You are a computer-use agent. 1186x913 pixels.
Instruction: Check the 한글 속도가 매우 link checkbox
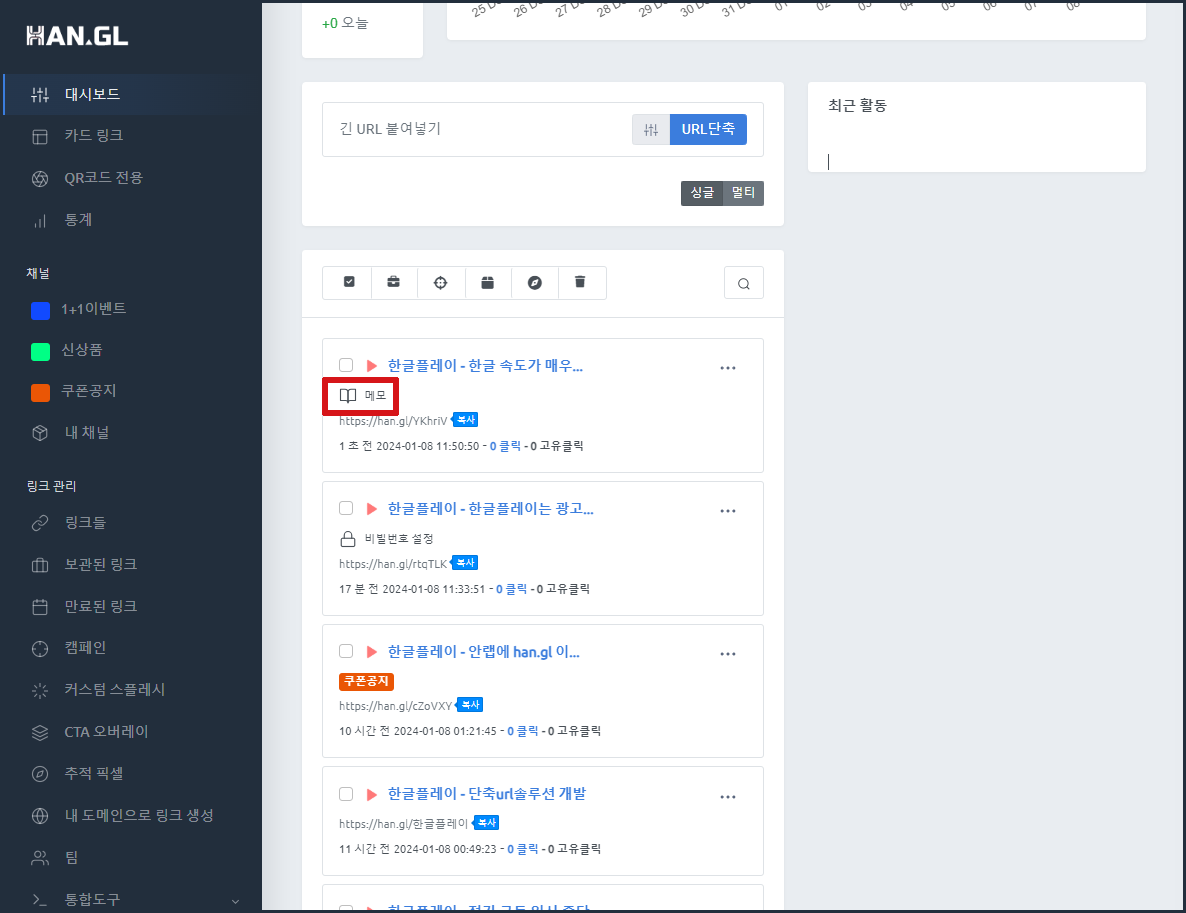346,365
